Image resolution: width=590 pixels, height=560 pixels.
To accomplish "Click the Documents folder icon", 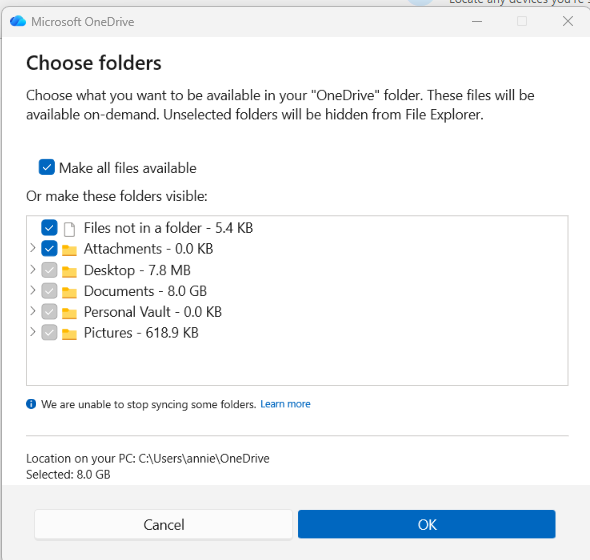I will point(69,292).
